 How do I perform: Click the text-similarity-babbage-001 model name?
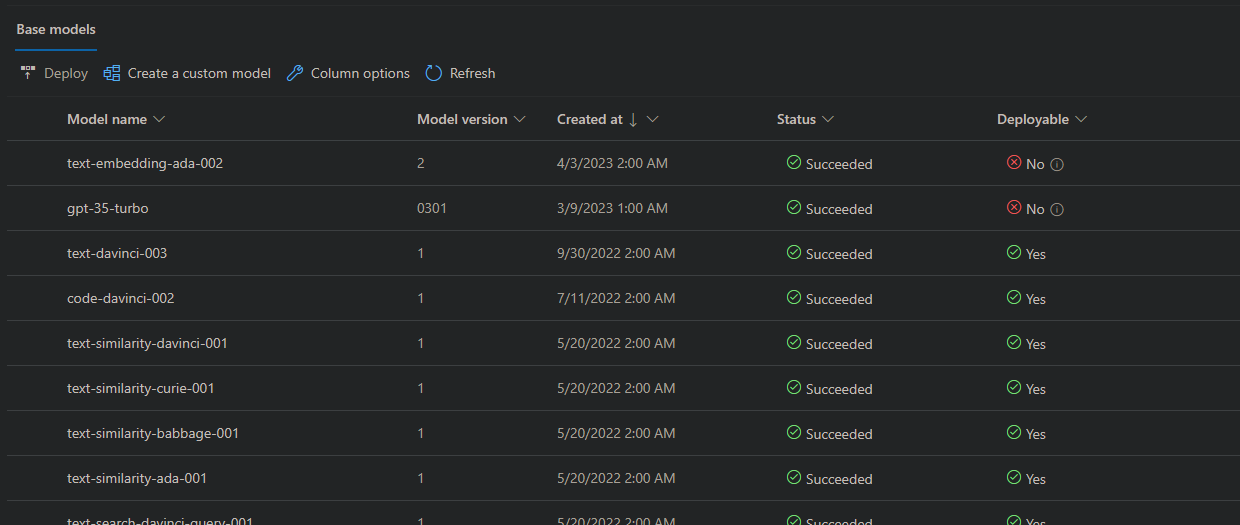[x=153, y=434]
